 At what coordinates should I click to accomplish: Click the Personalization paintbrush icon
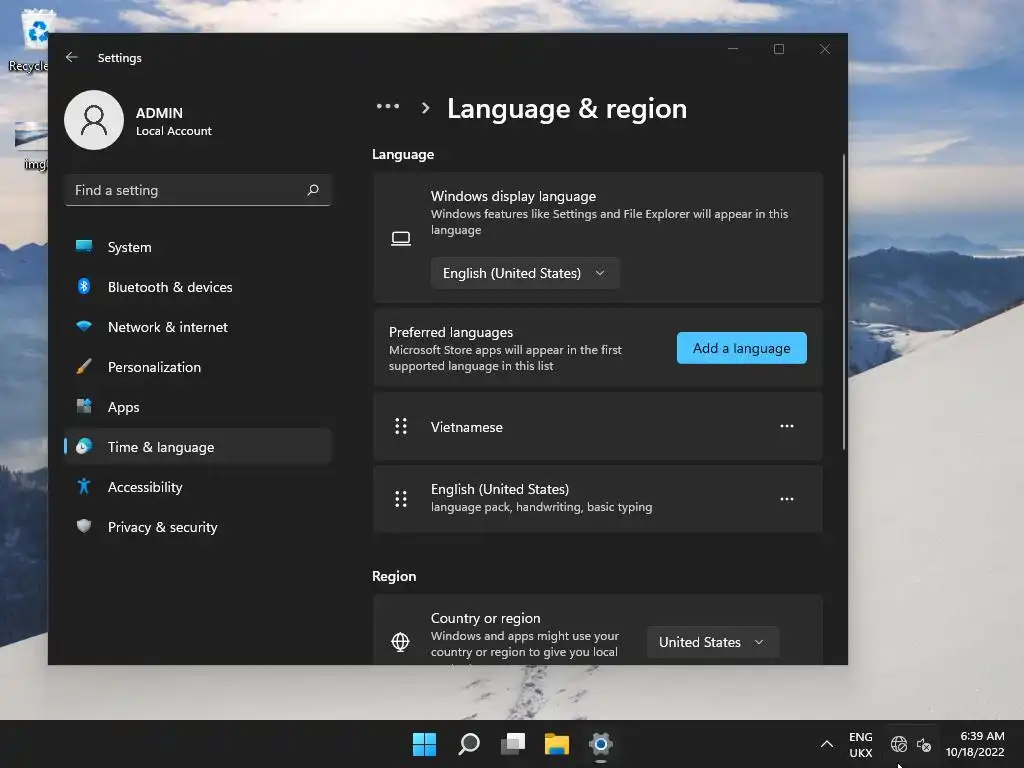coord(84,366)
